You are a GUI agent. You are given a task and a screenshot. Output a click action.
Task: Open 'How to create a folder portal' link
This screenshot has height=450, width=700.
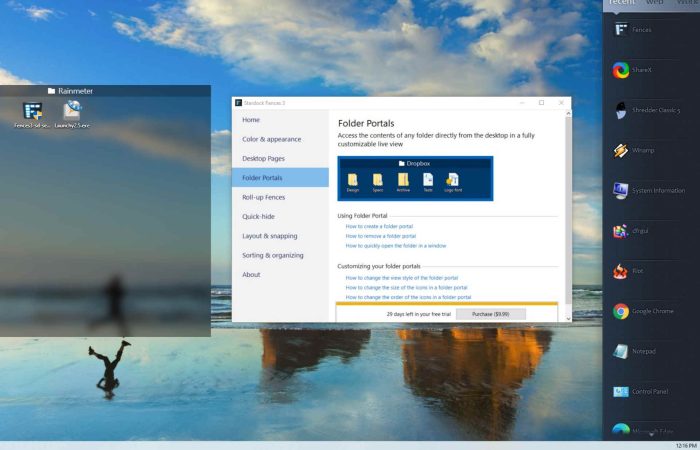pos(379,226)
